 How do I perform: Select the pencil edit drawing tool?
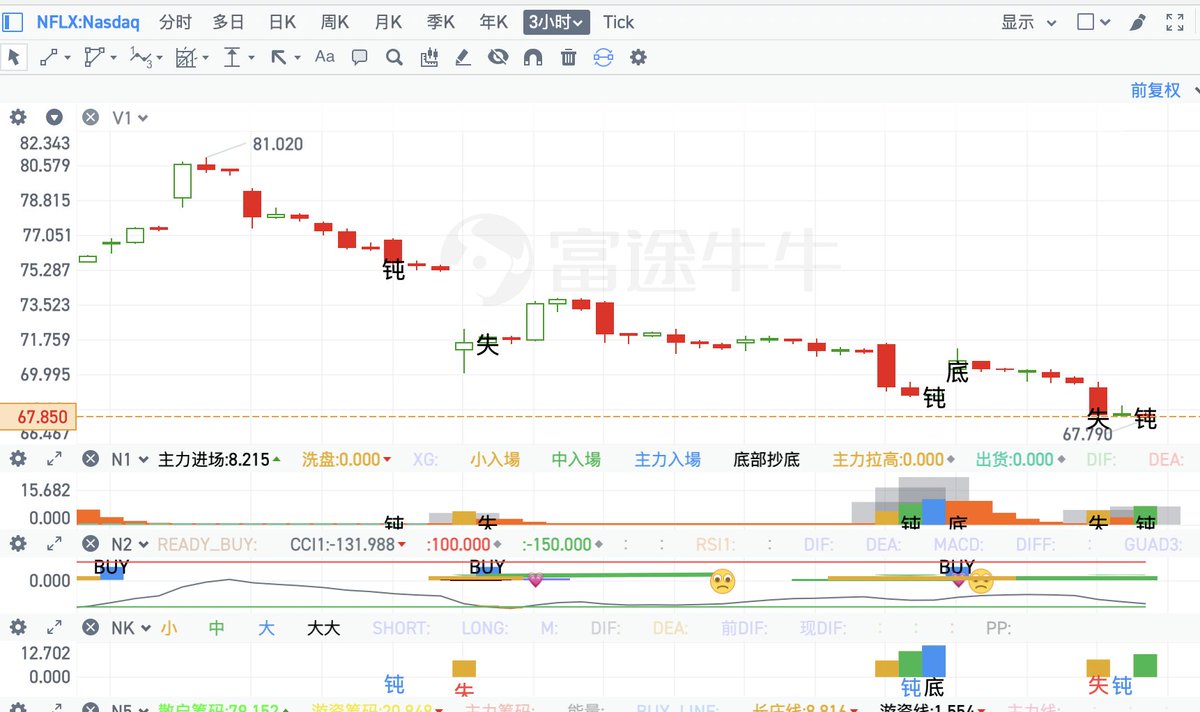(463, 57)
